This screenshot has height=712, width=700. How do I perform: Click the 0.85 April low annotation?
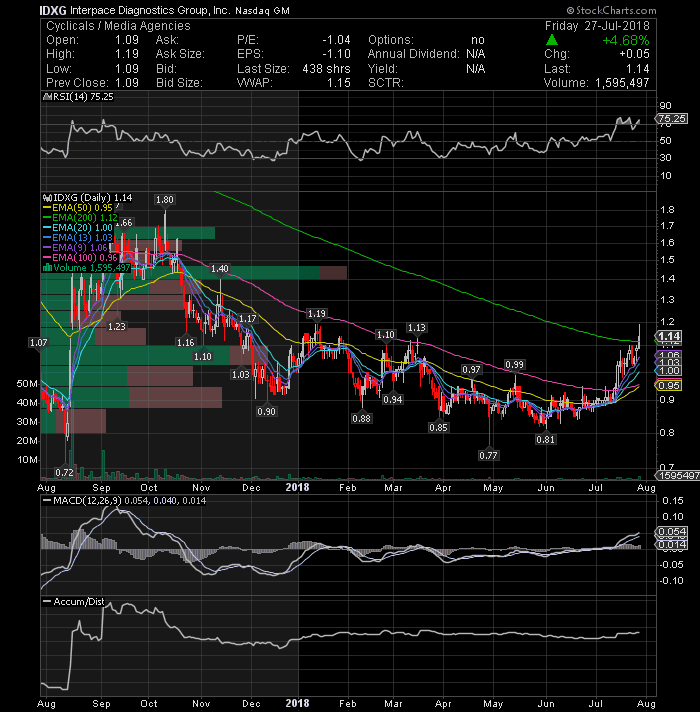point(439,427)
